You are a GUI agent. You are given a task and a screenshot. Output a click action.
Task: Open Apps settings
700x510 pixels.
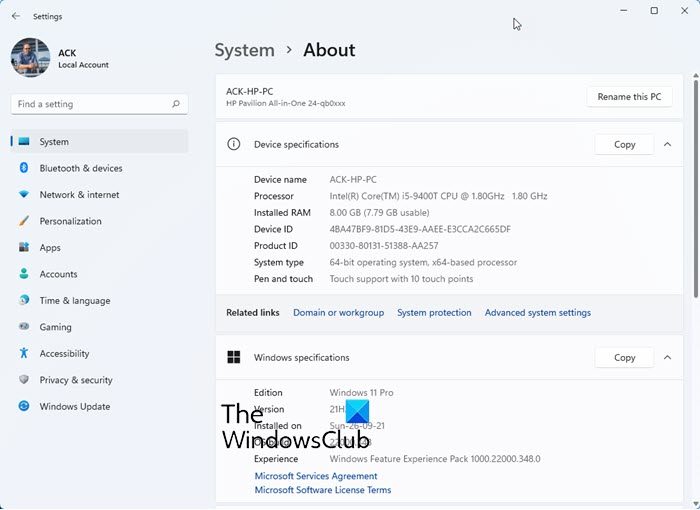[99, 248]
